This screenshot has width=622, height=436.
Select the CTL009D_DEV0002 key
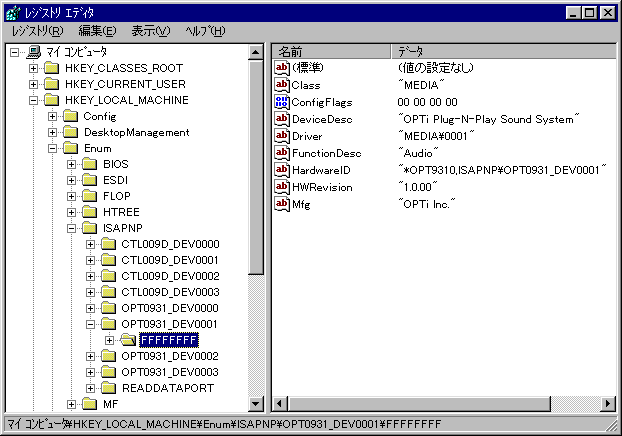tap(170, 276)
